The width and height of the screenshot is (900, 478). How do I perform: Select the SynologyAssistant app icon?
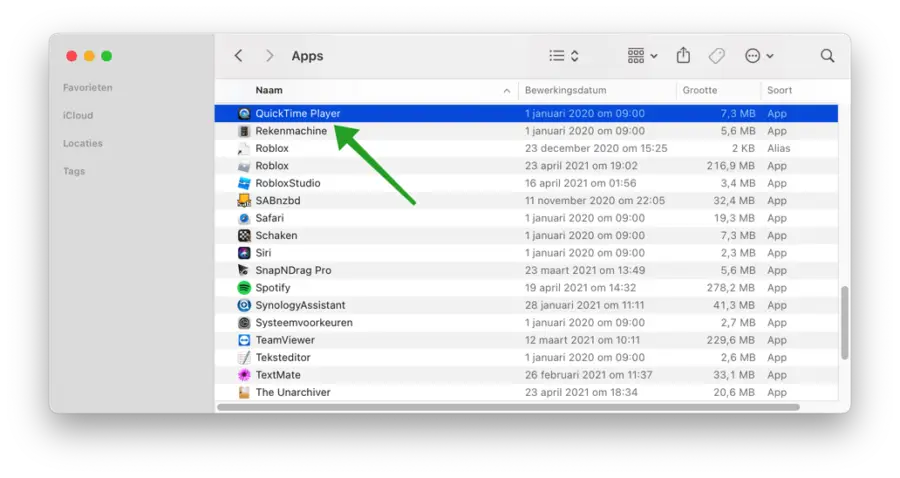click(244, 305)
